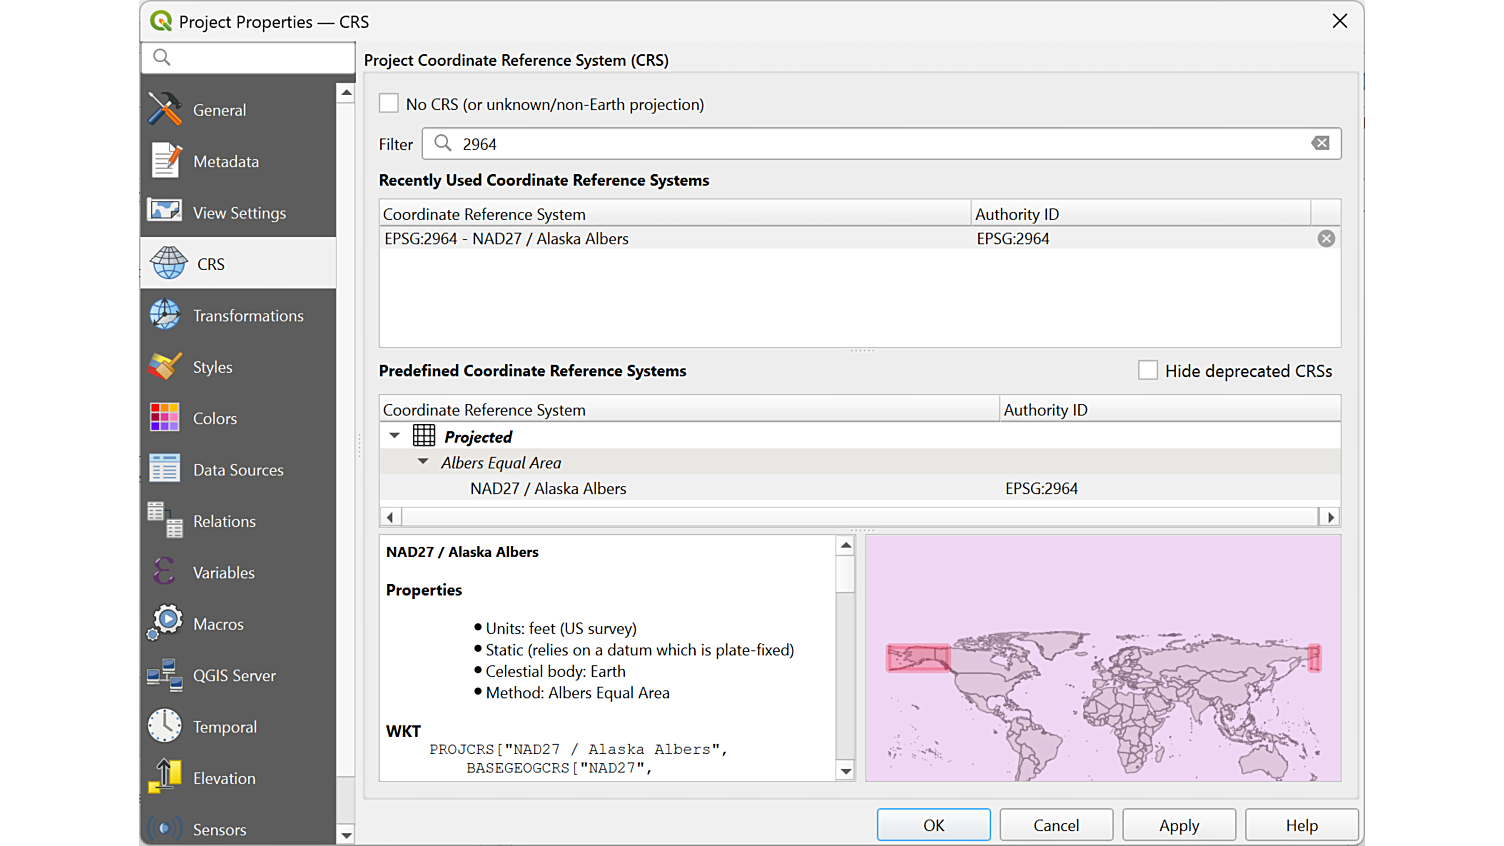1504x846 pixels.
Task: Open the Transformations globe icon
Action: tap(165, 315)
